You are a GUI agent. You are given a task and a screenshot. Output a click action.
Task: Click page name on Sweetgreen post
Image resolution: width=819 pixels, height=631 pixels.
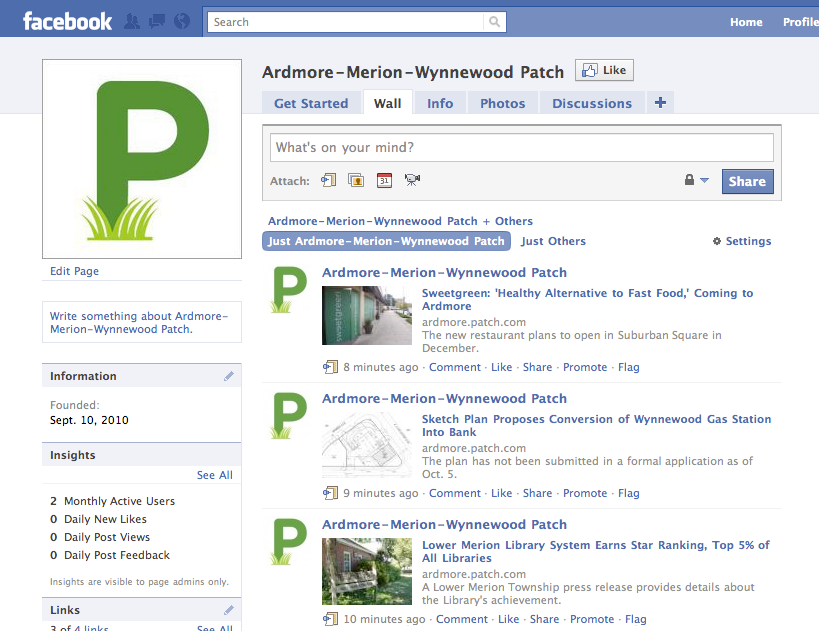click(444, 273)
